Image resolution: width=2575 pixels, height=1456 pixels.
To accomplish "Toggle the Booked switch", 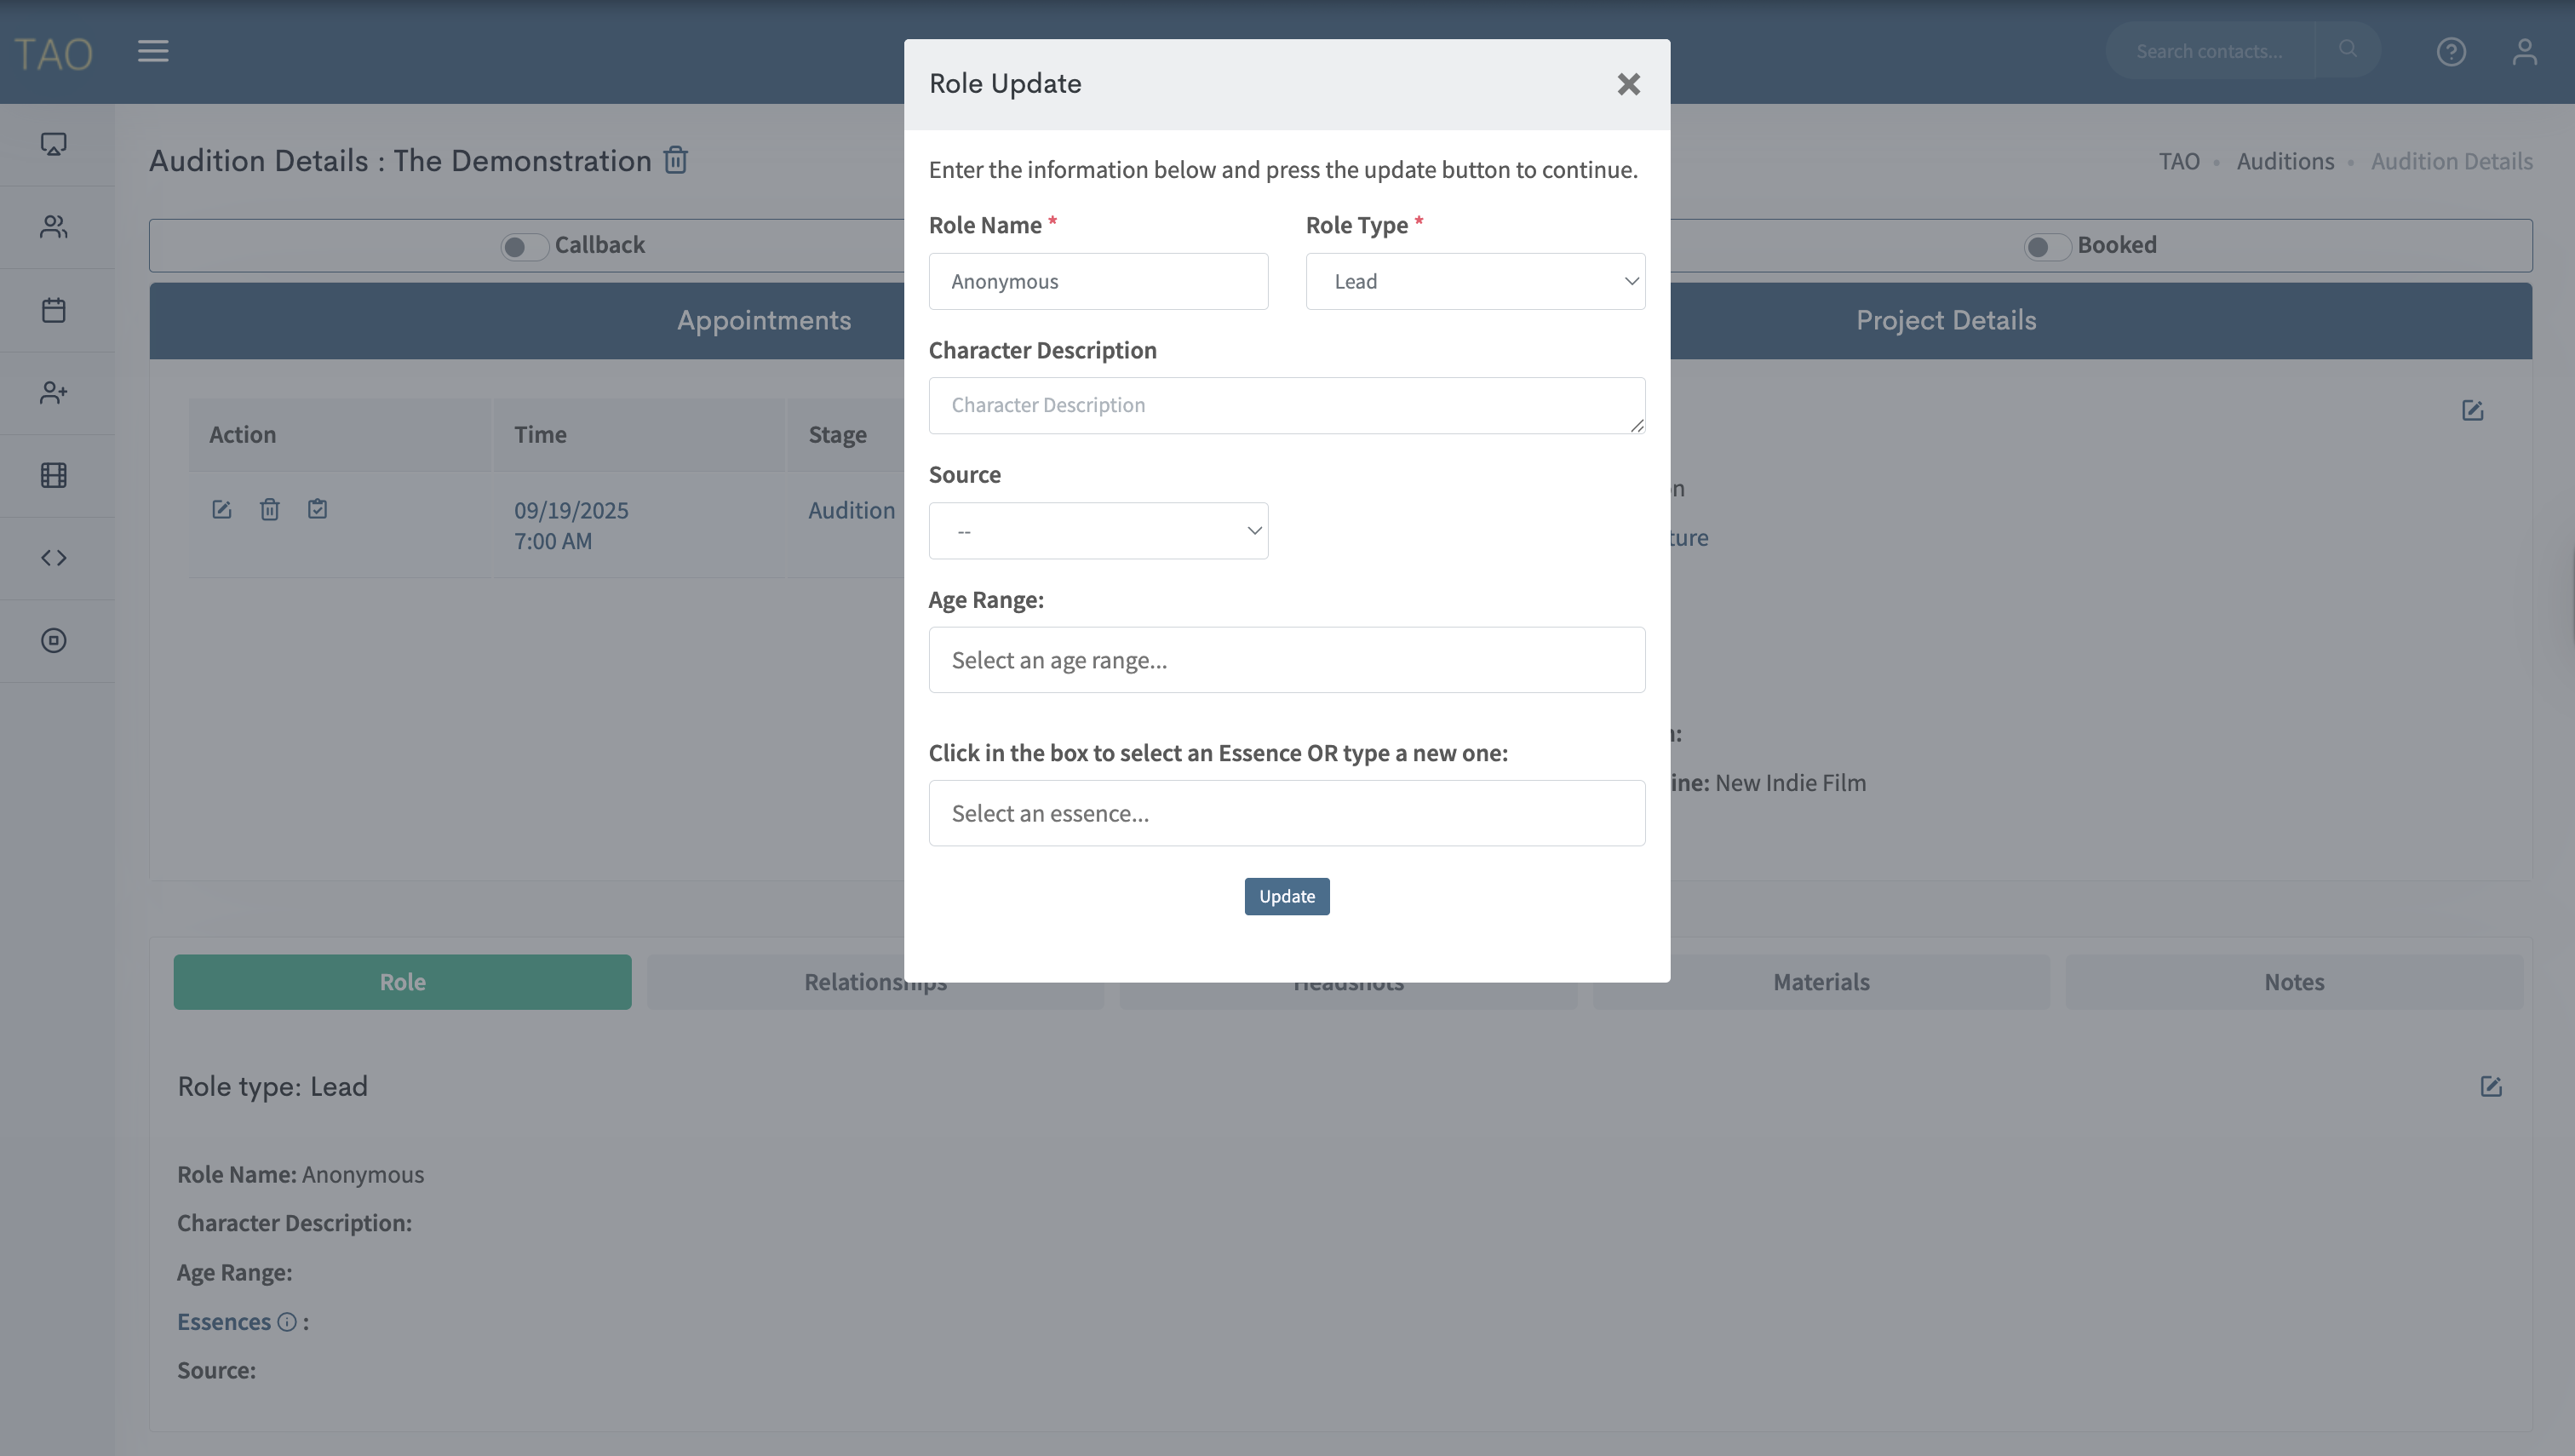I will (2046, 246).
